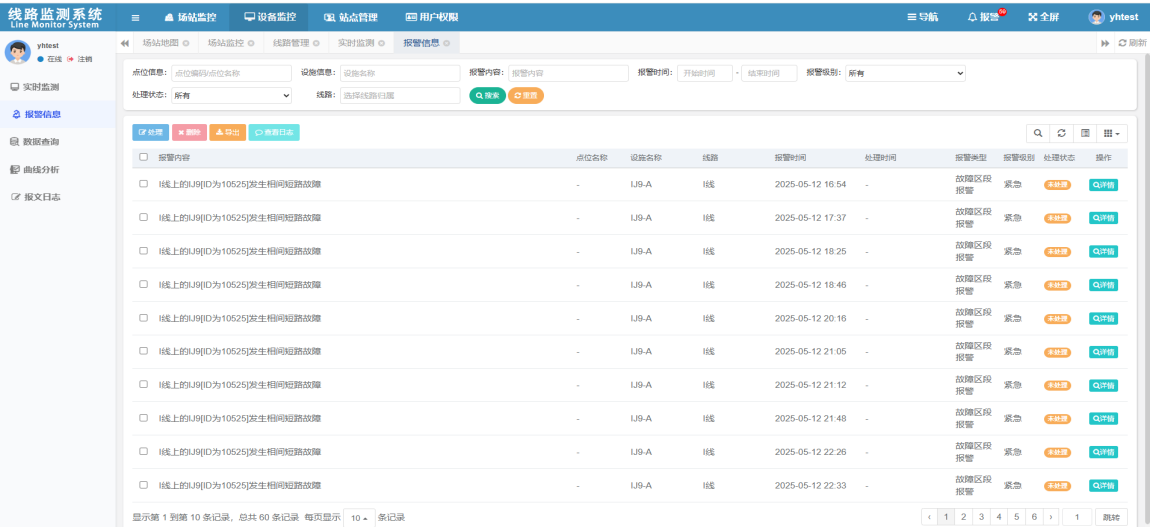The image size is (1150, 527).
Task: Click the sidebar user avatar picture
Action: [18, 51]
